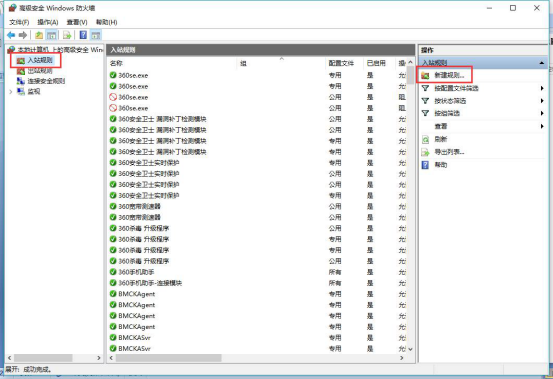Viewport: 553px width, 379px height.
Task: Click 导出列表 in the actions pane
Action: pos(449,152)
